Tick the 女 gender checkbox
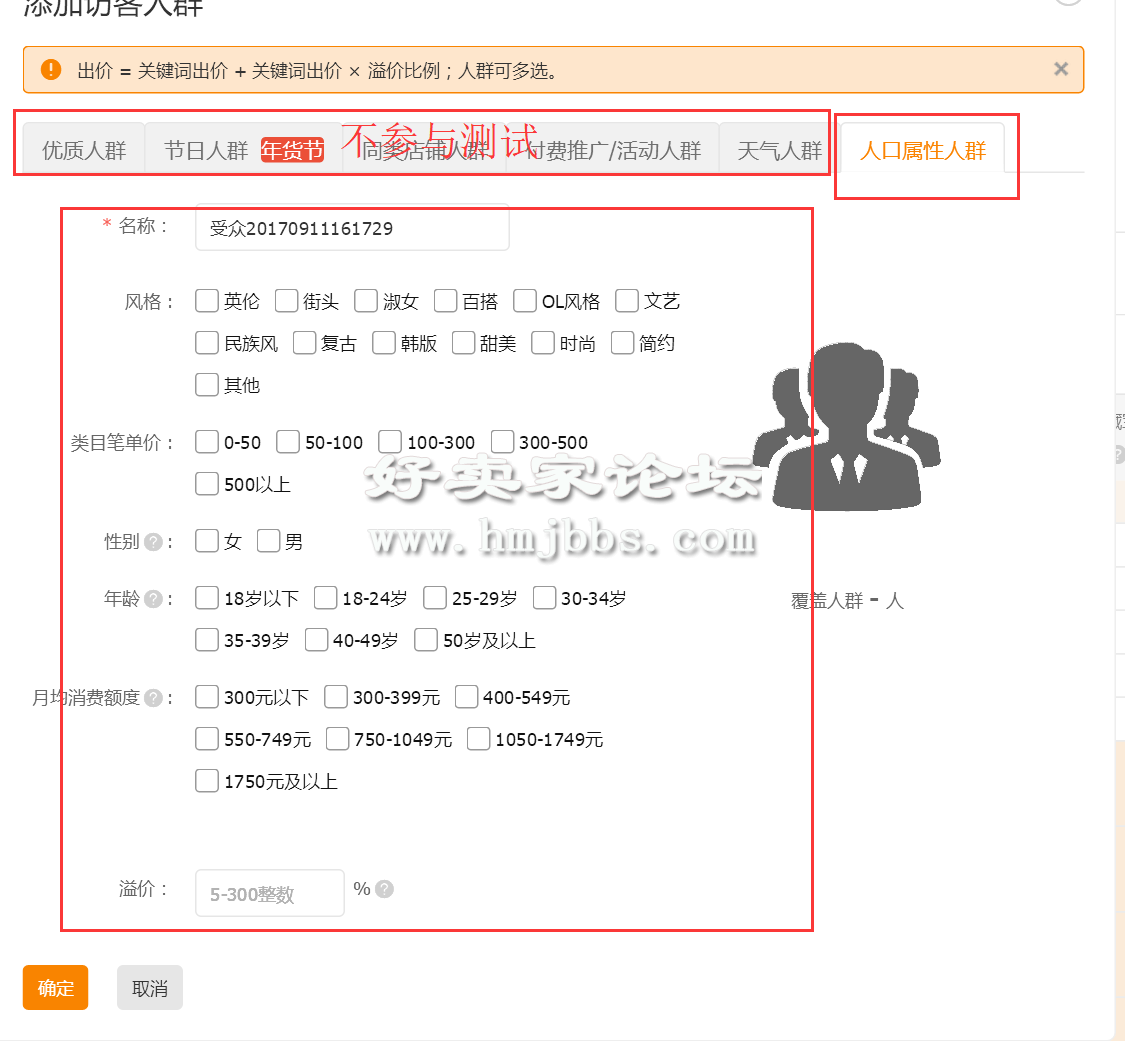The height and width of the screenshot is (1041, 1125). point(207,542)
